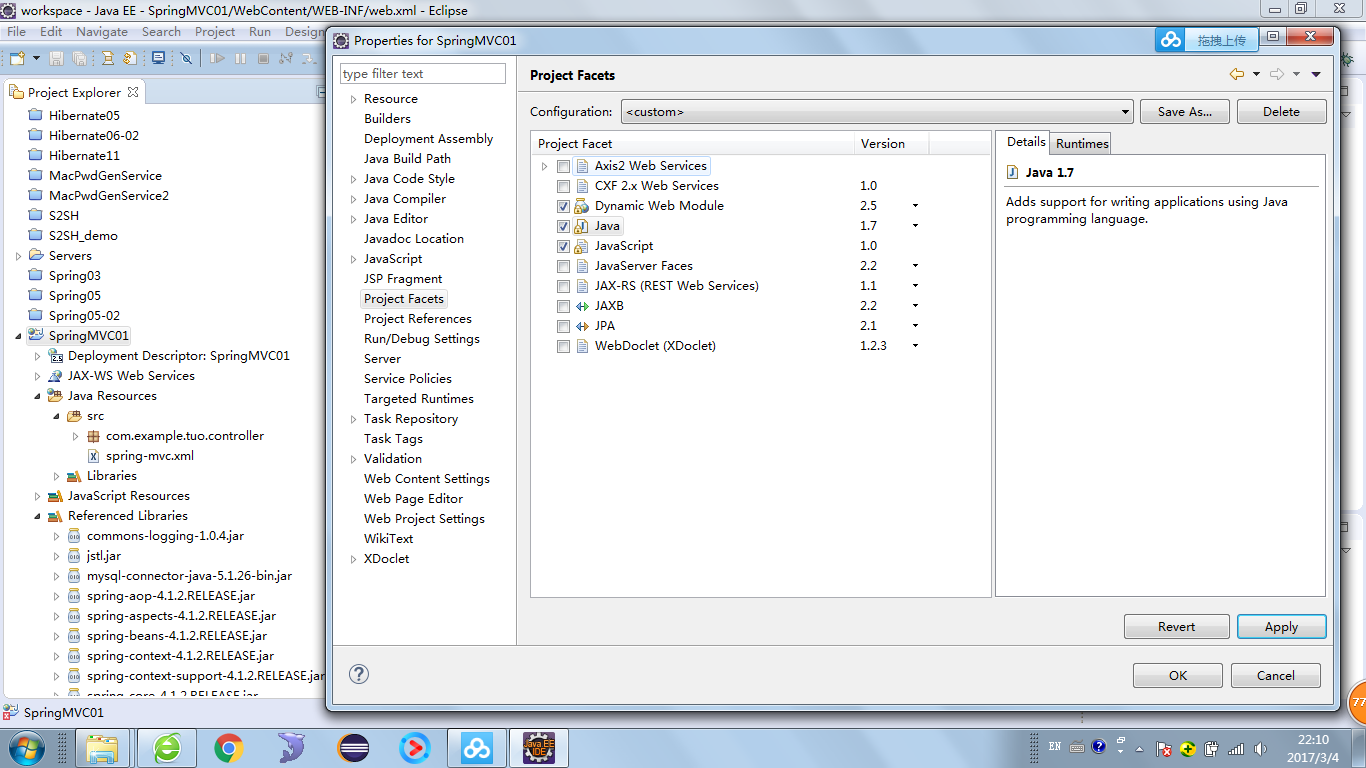Click the Project Explorer view tab icon
This screenshot has width=1366, height=768.
tap(16, 92)
